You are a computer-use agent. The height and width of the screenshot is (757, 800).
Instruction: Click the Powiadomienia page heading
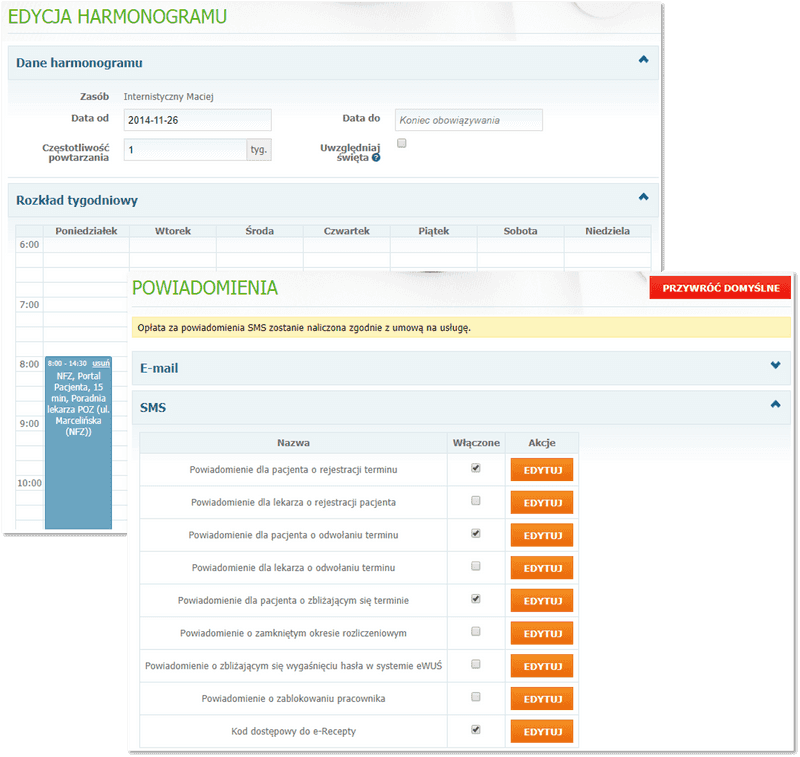pyautogui.click(x=205, y=288)
